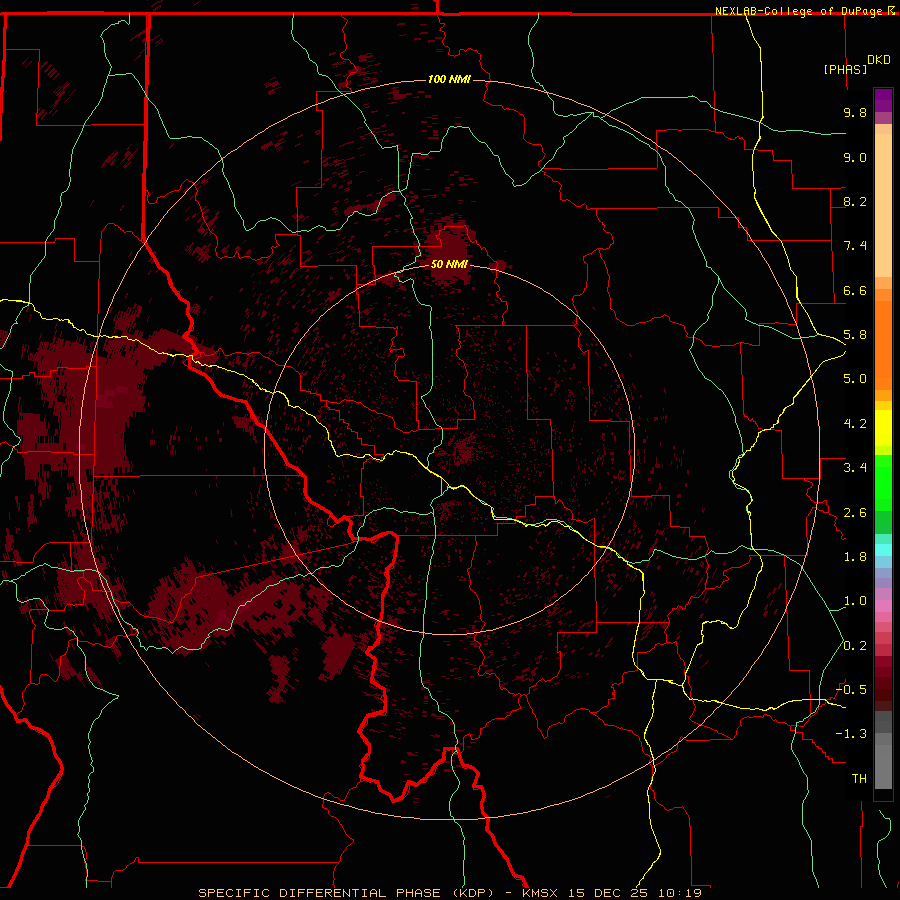
Task: Click the 1.8 legend value
Action: [855, 557]
